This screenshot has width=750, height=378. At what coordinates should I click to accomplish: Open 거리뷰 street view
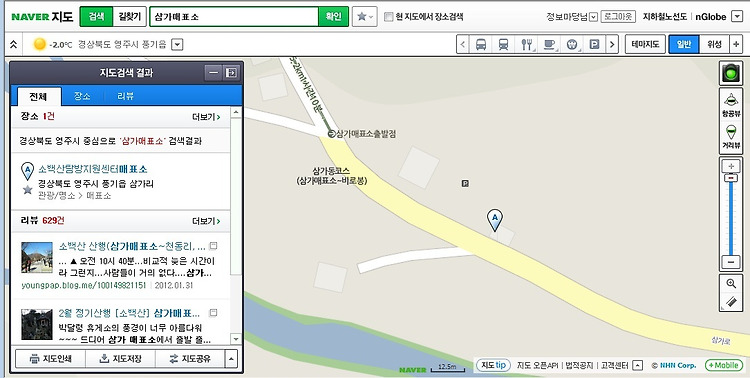731,136
